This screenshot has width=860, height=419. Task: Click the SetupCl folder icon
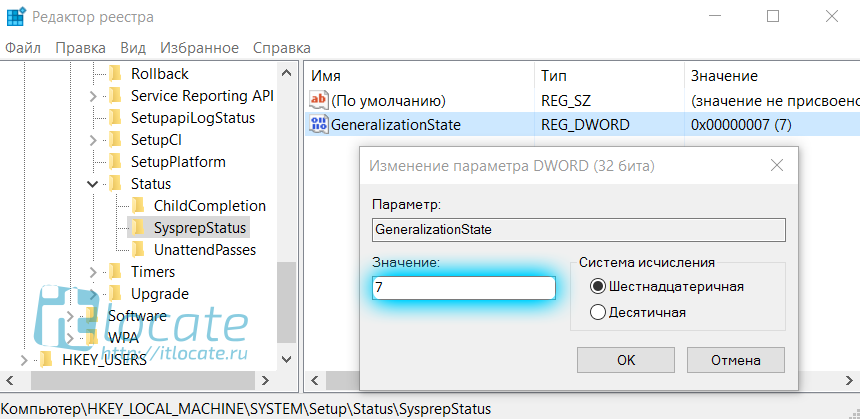tap(115, 140)
